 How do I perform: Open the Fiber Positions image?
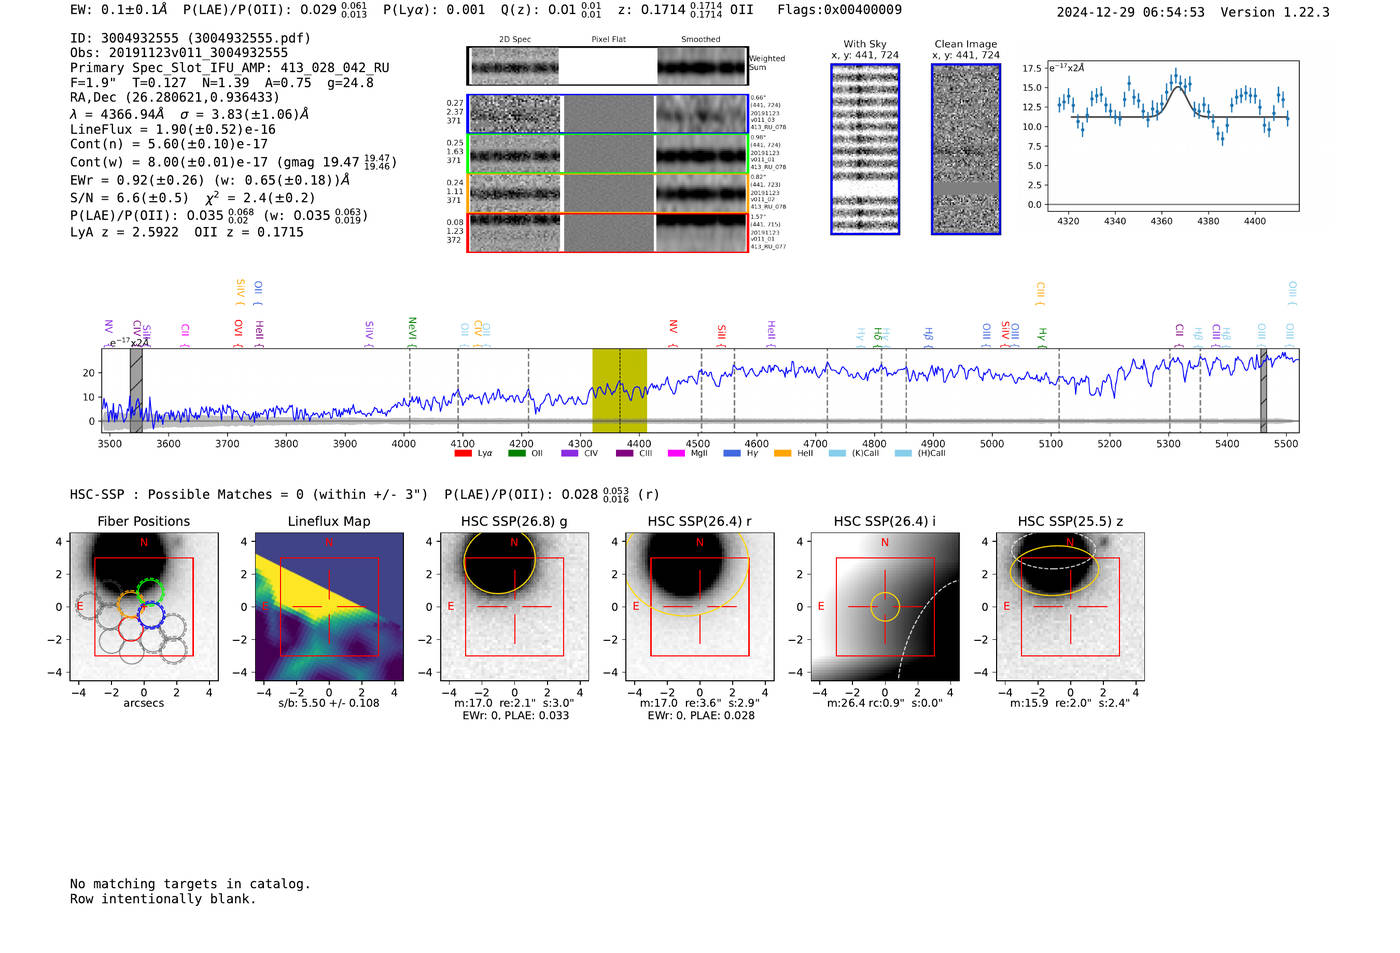(144, 607)
